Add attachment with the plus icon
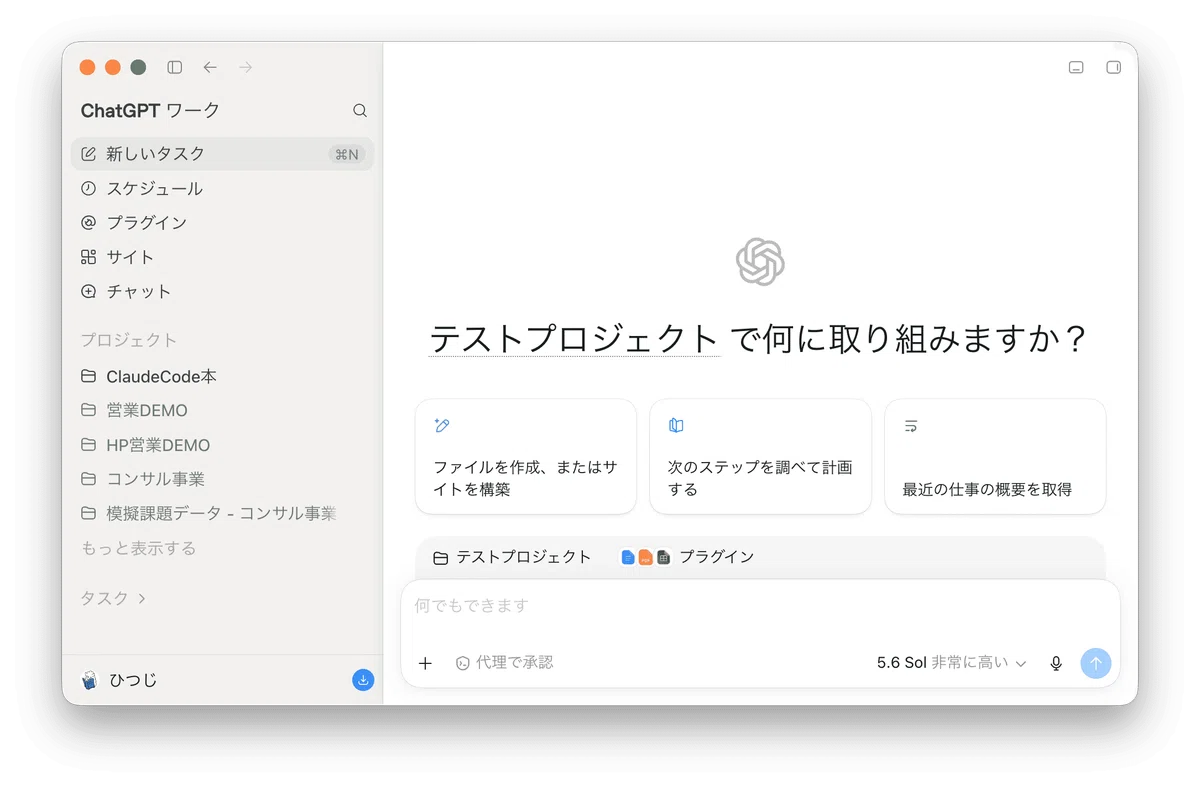Image resolution: width=1200 pixels, height=787 pixels. (425, 663)
